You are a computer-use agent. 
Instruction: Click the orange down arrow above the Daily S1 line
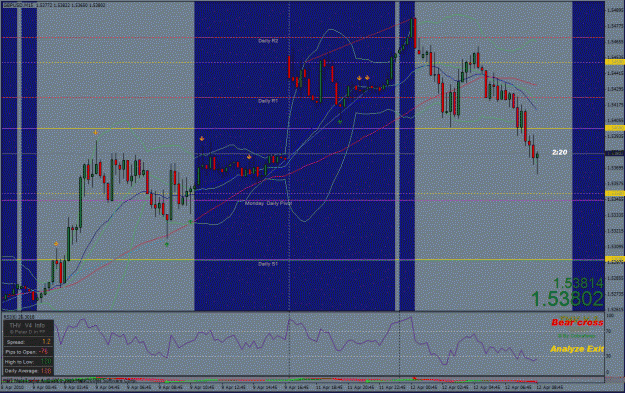tap(56, 244)
